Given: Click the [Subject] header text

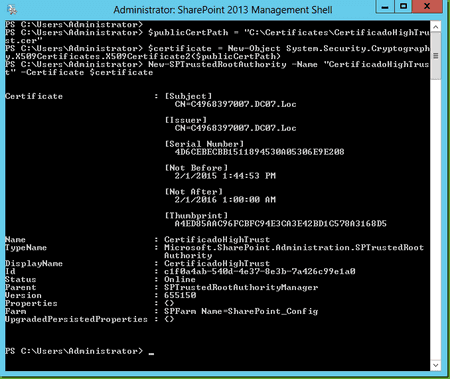Looking at the screenshot, I should point(188,96).
